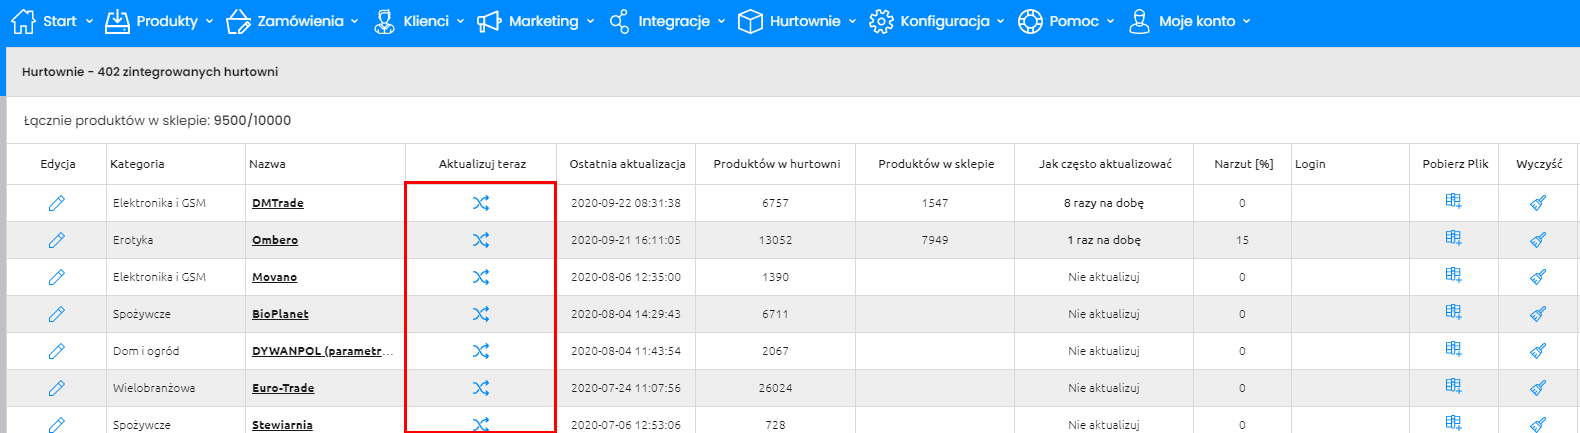This screenshot has width=1580, height=433.
Task: Download file for Ombero
Action: pyautogui.click(x=1454, y=238)
